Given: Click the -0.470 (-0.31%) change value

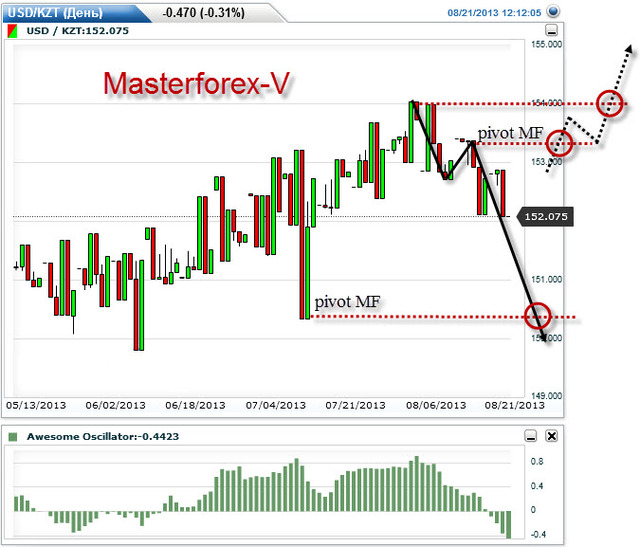Looking at the screenshot, I should 203,13.
